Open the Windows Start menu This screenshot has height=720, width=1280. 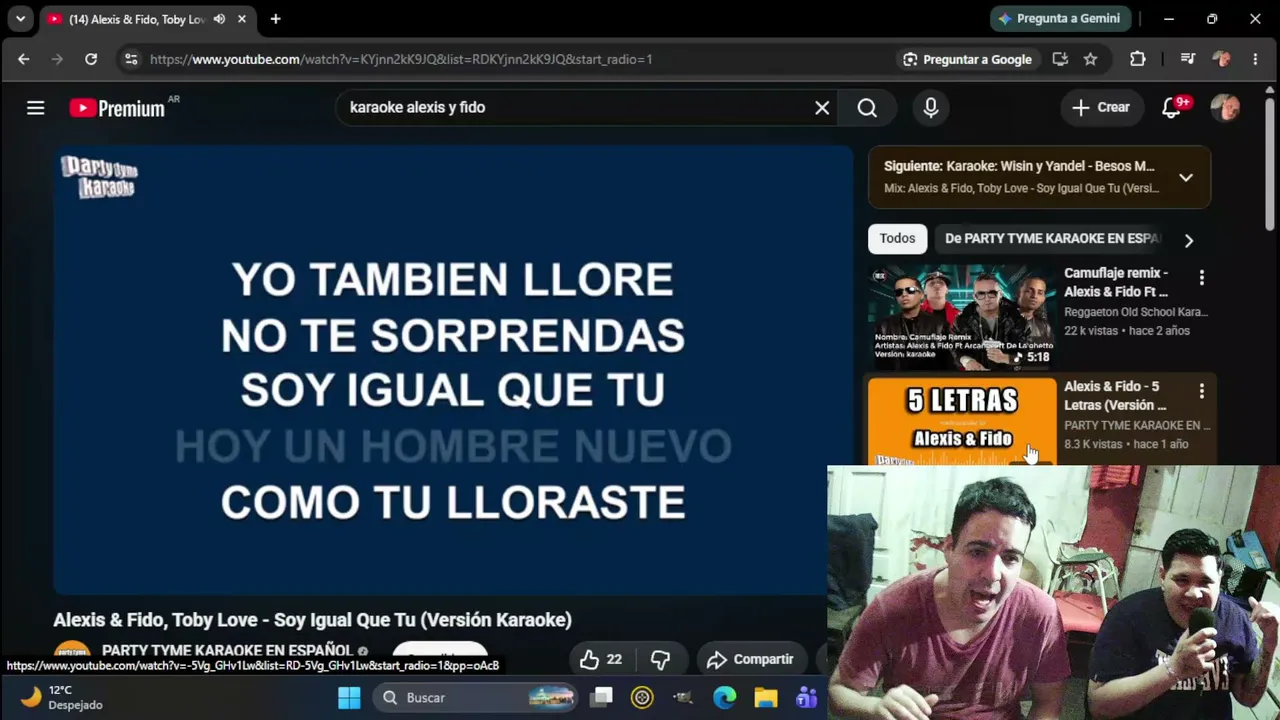click(349, 697)
